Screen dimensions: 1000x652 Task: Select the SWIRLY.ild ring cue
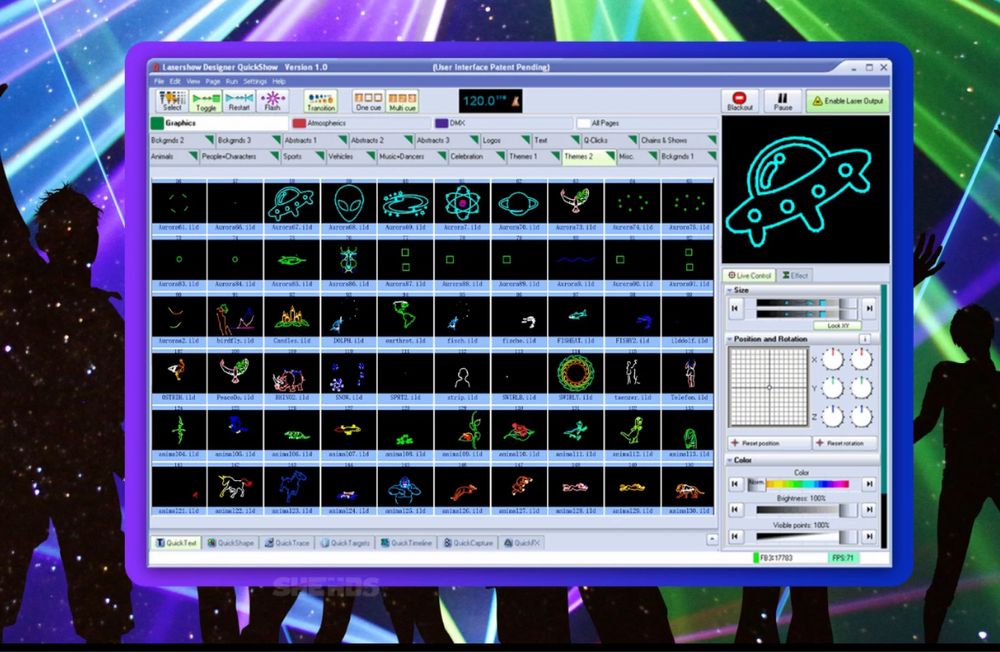click(x=575, y=378)
